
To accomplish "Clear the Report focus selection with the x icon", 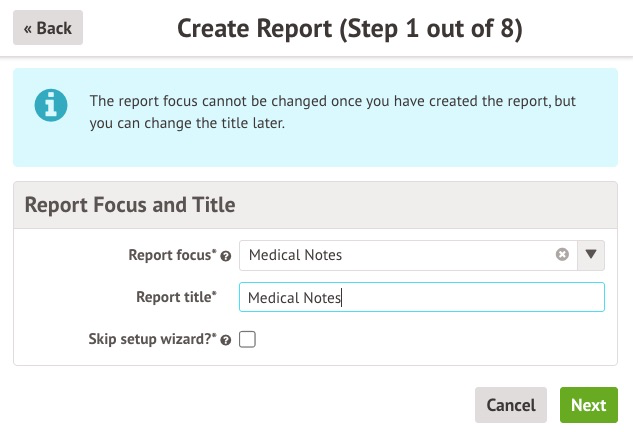I will coord(562,255).
